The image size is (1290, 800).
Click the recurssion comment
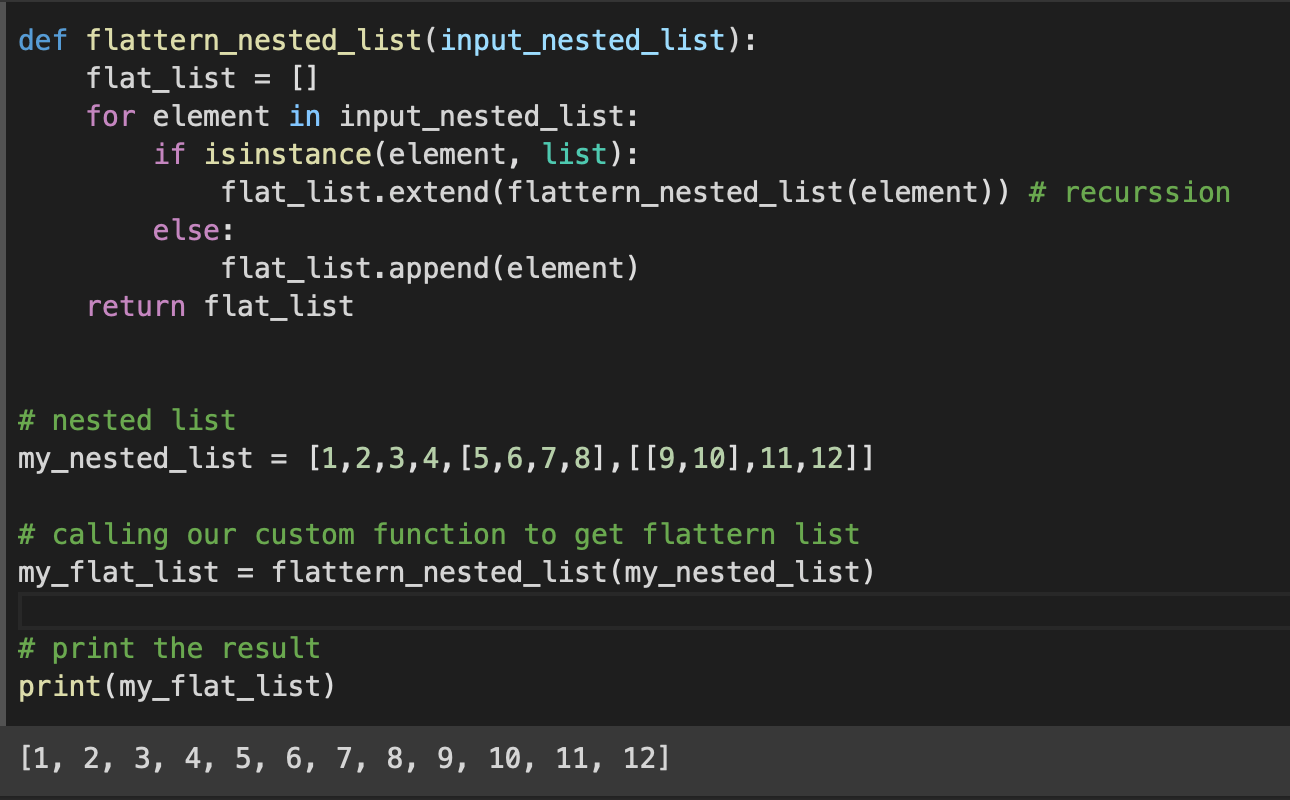tap(1130, 191)
